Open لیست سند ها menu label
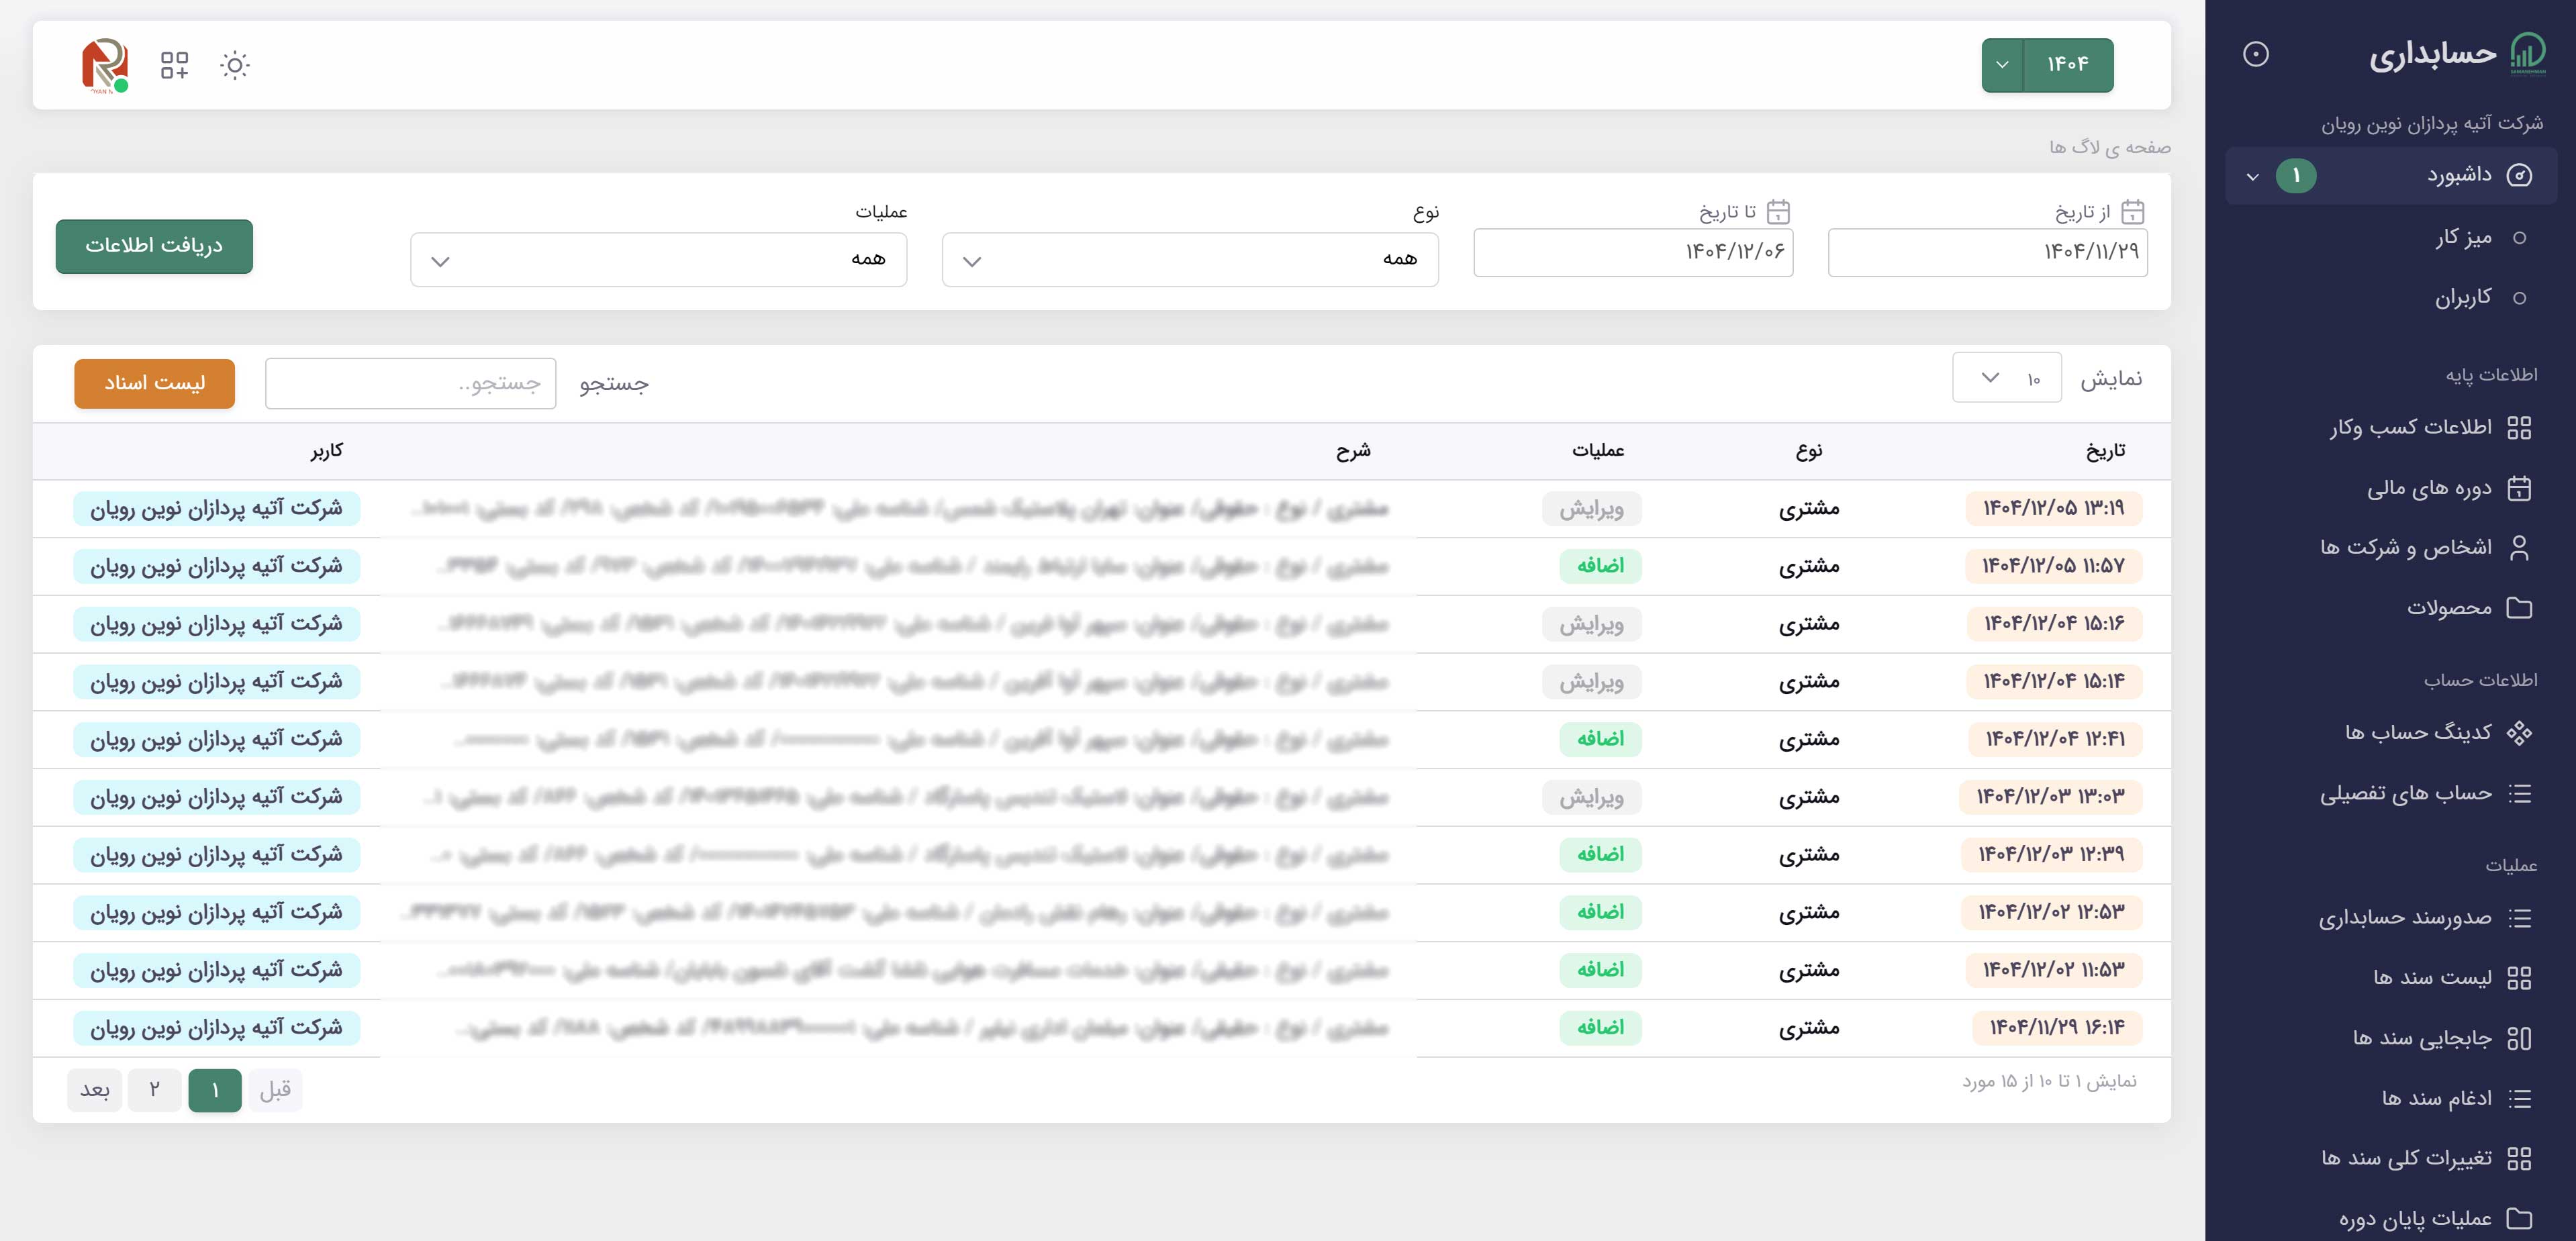The image size is (2576, 1241). (2432, 977)
